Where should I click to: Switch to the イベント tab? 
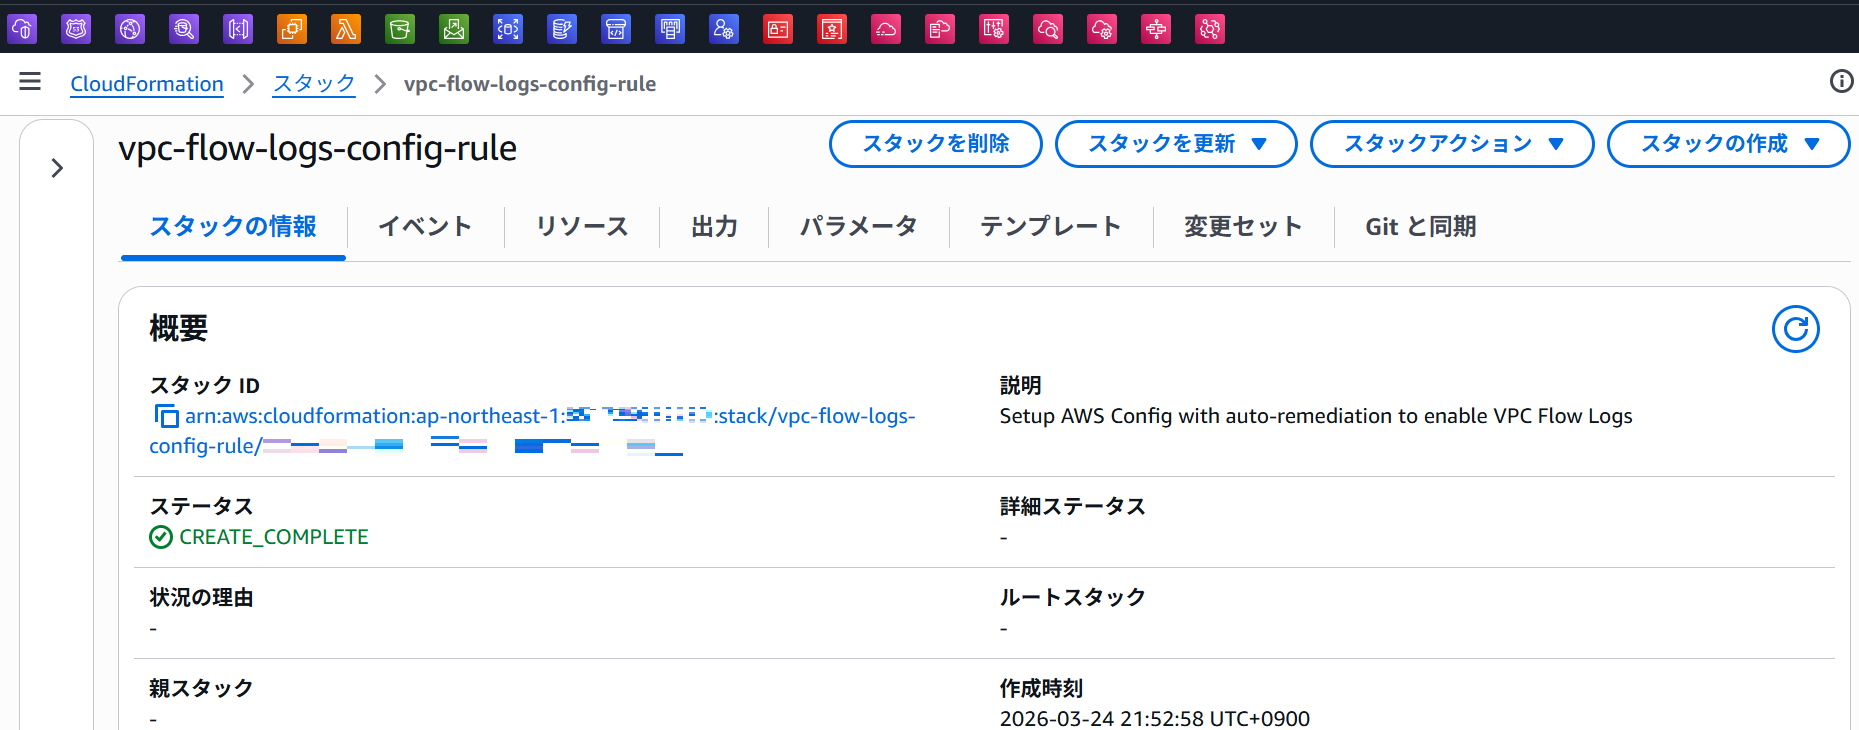click(425, 227)
